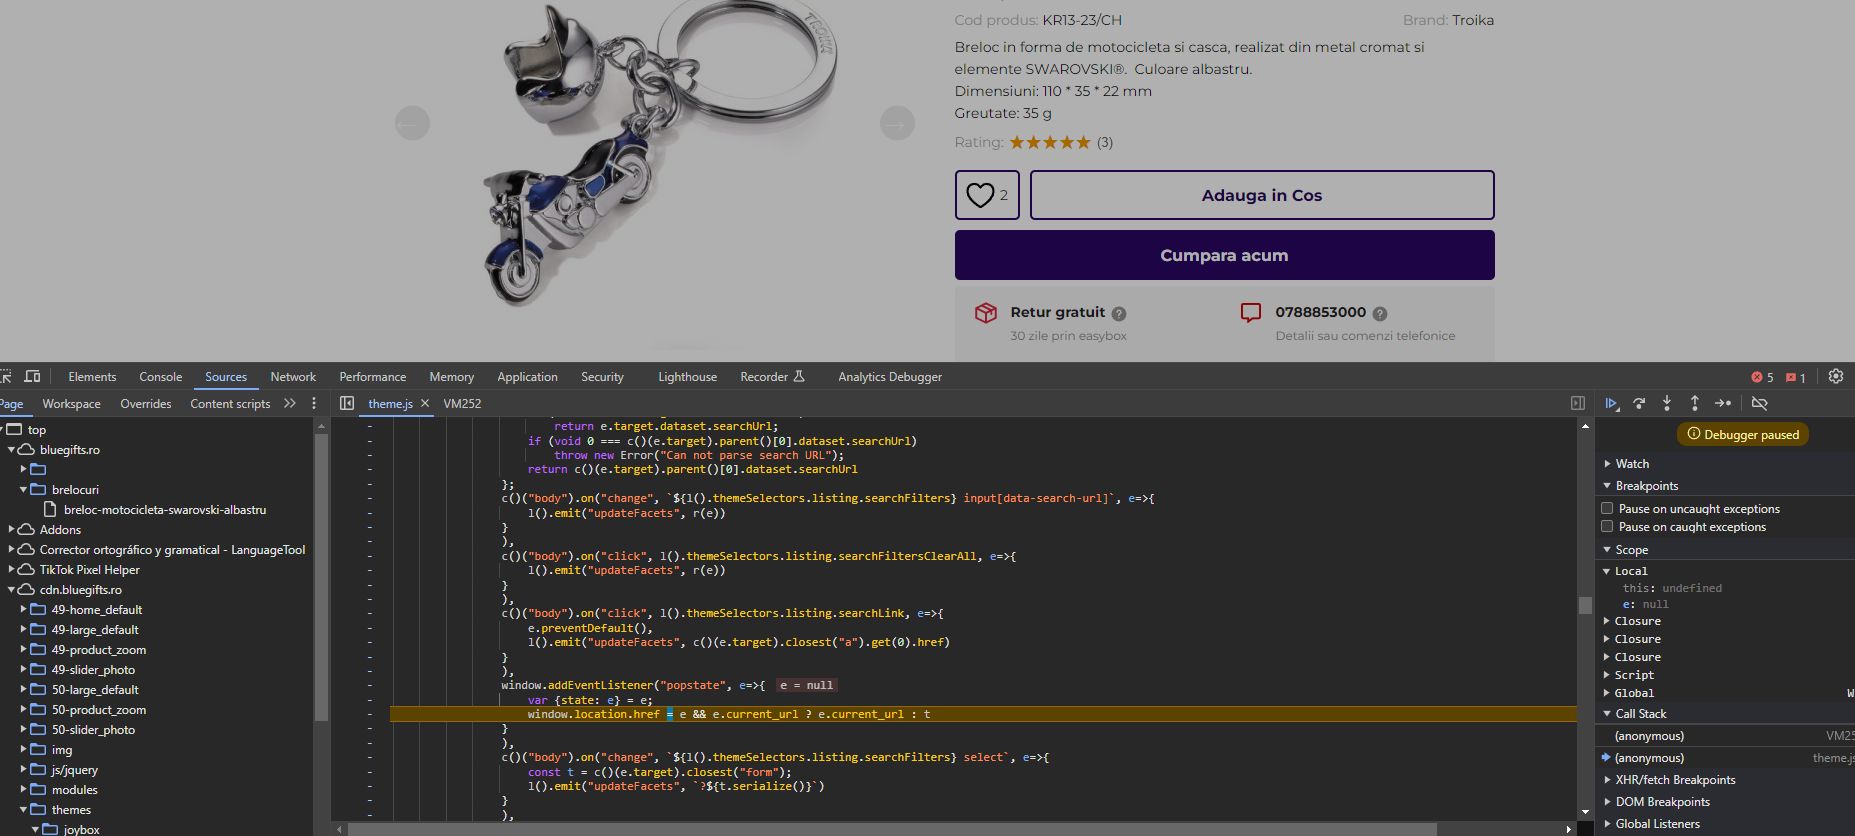
Task: Open the Application tab
Action: 527,377
